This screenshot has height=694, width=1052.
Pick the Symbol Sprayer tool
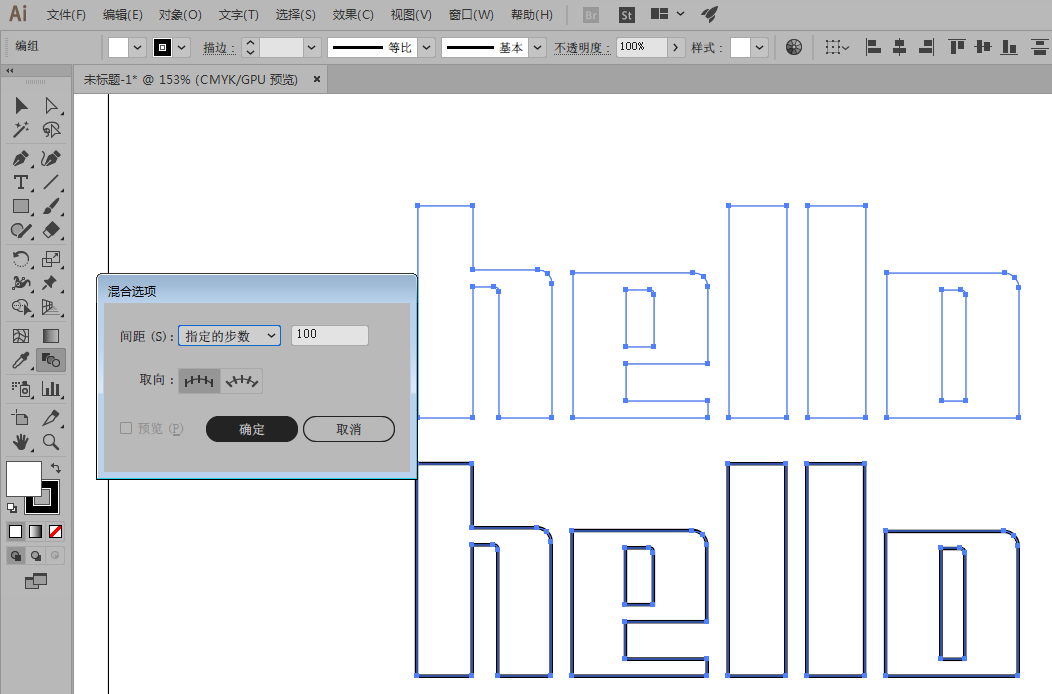21,389
